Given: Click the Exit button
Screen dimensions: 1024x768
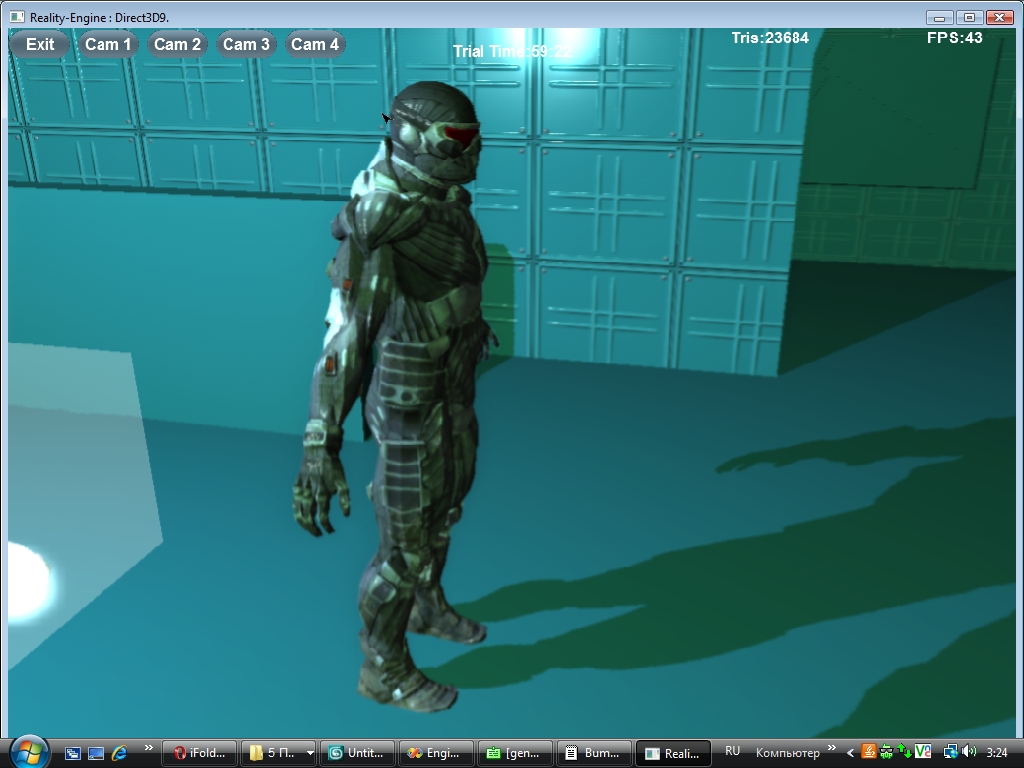Looking at the screenshot, I should 40,44.
